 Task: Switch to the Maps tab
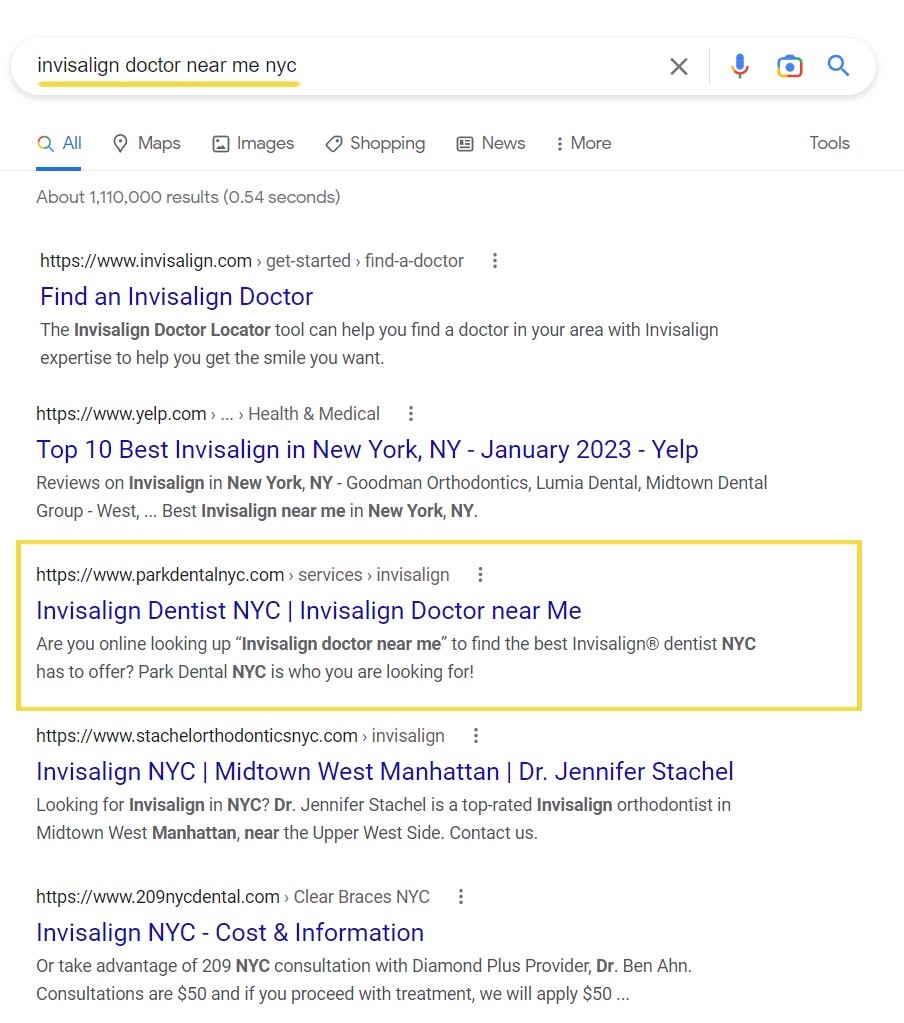point(147,143)
